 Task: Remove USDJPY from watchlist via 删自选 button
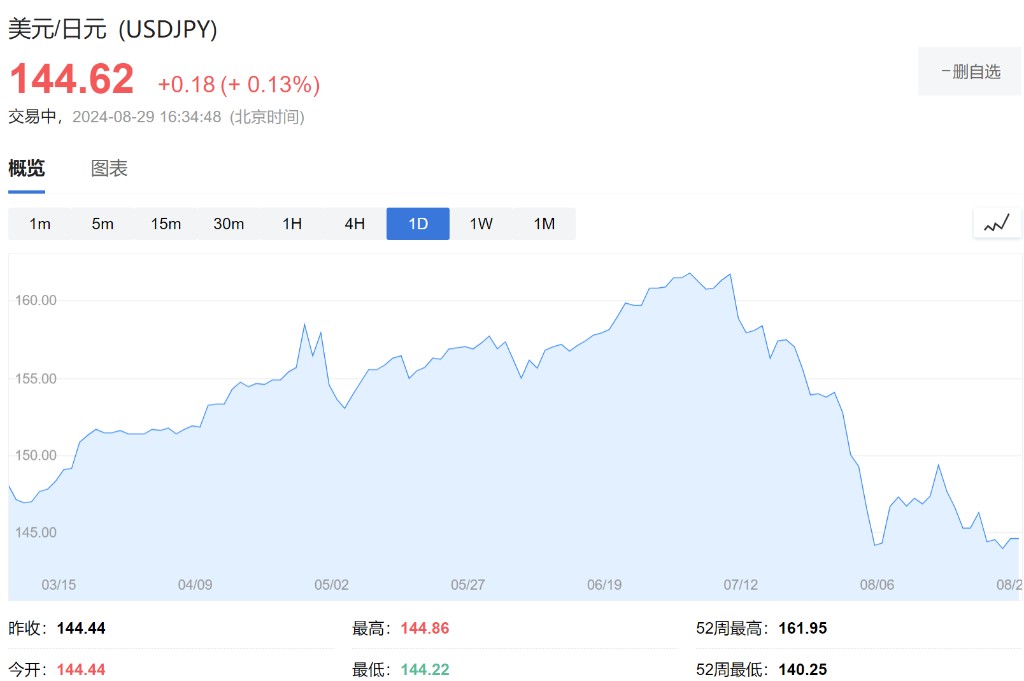pyautogui.click(x=970, y=71)
